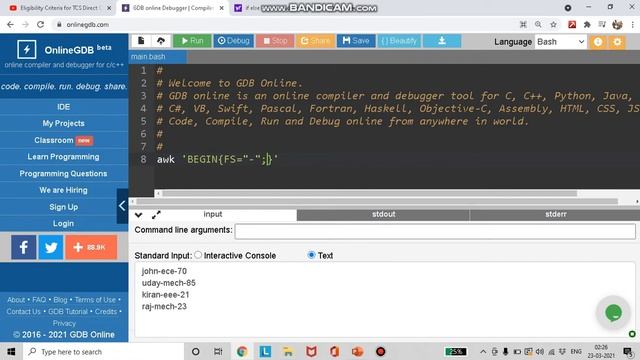
Task: Select Text standard input option
Action: pos(311,255)
